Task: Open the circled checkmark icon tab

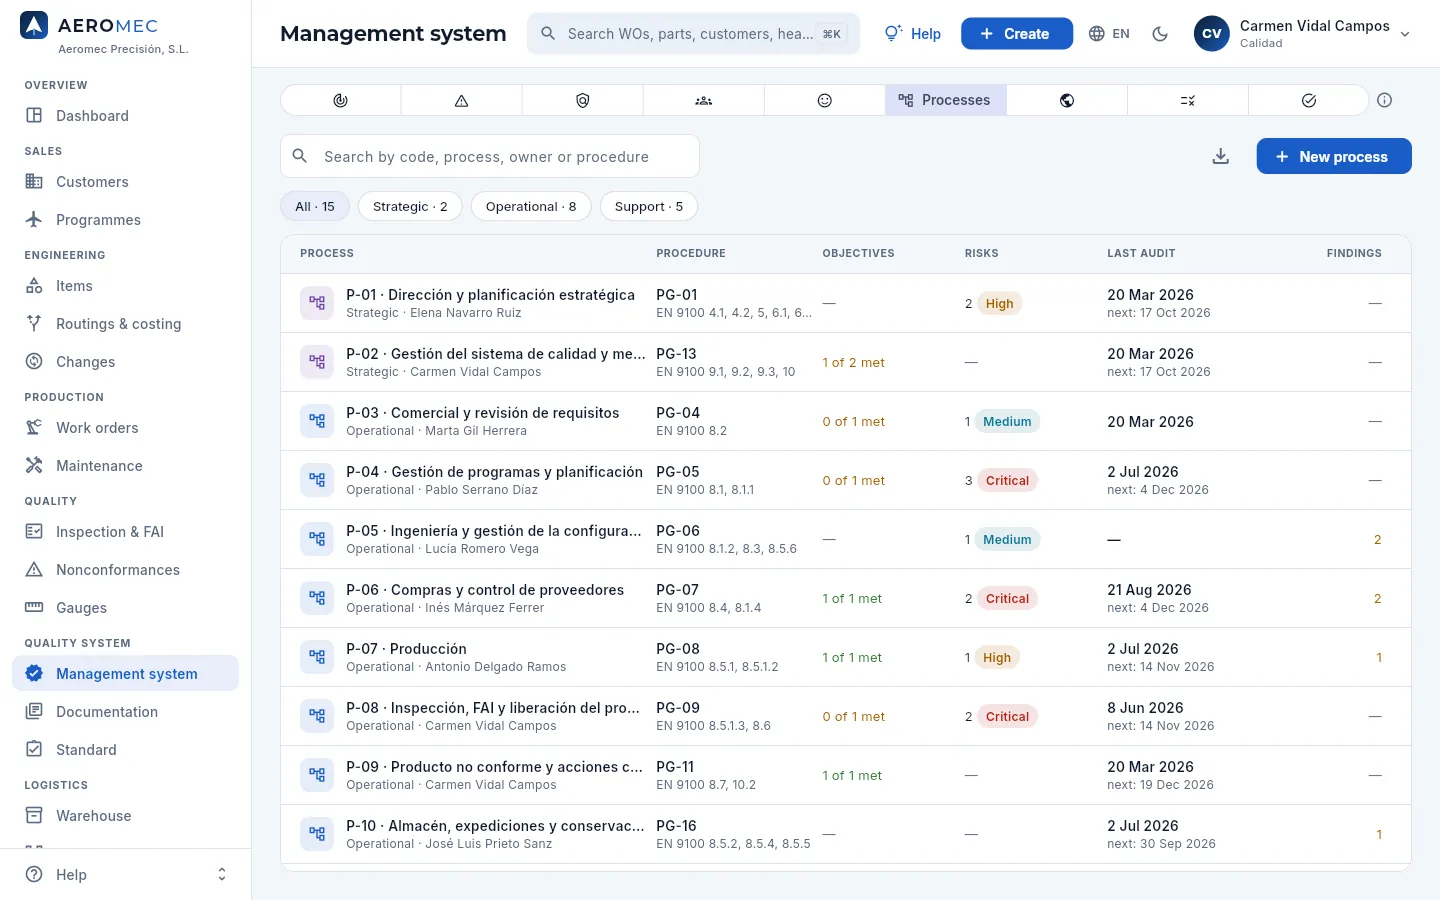Action: 1309,100
